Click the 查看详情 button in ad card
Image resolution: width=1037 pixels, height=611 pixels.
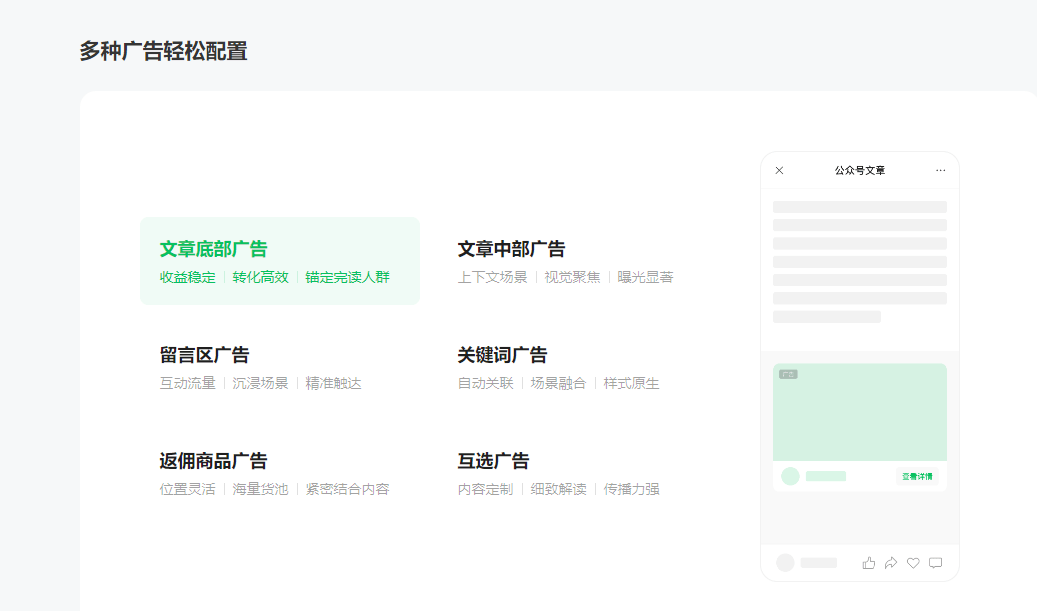click(916, 477)
